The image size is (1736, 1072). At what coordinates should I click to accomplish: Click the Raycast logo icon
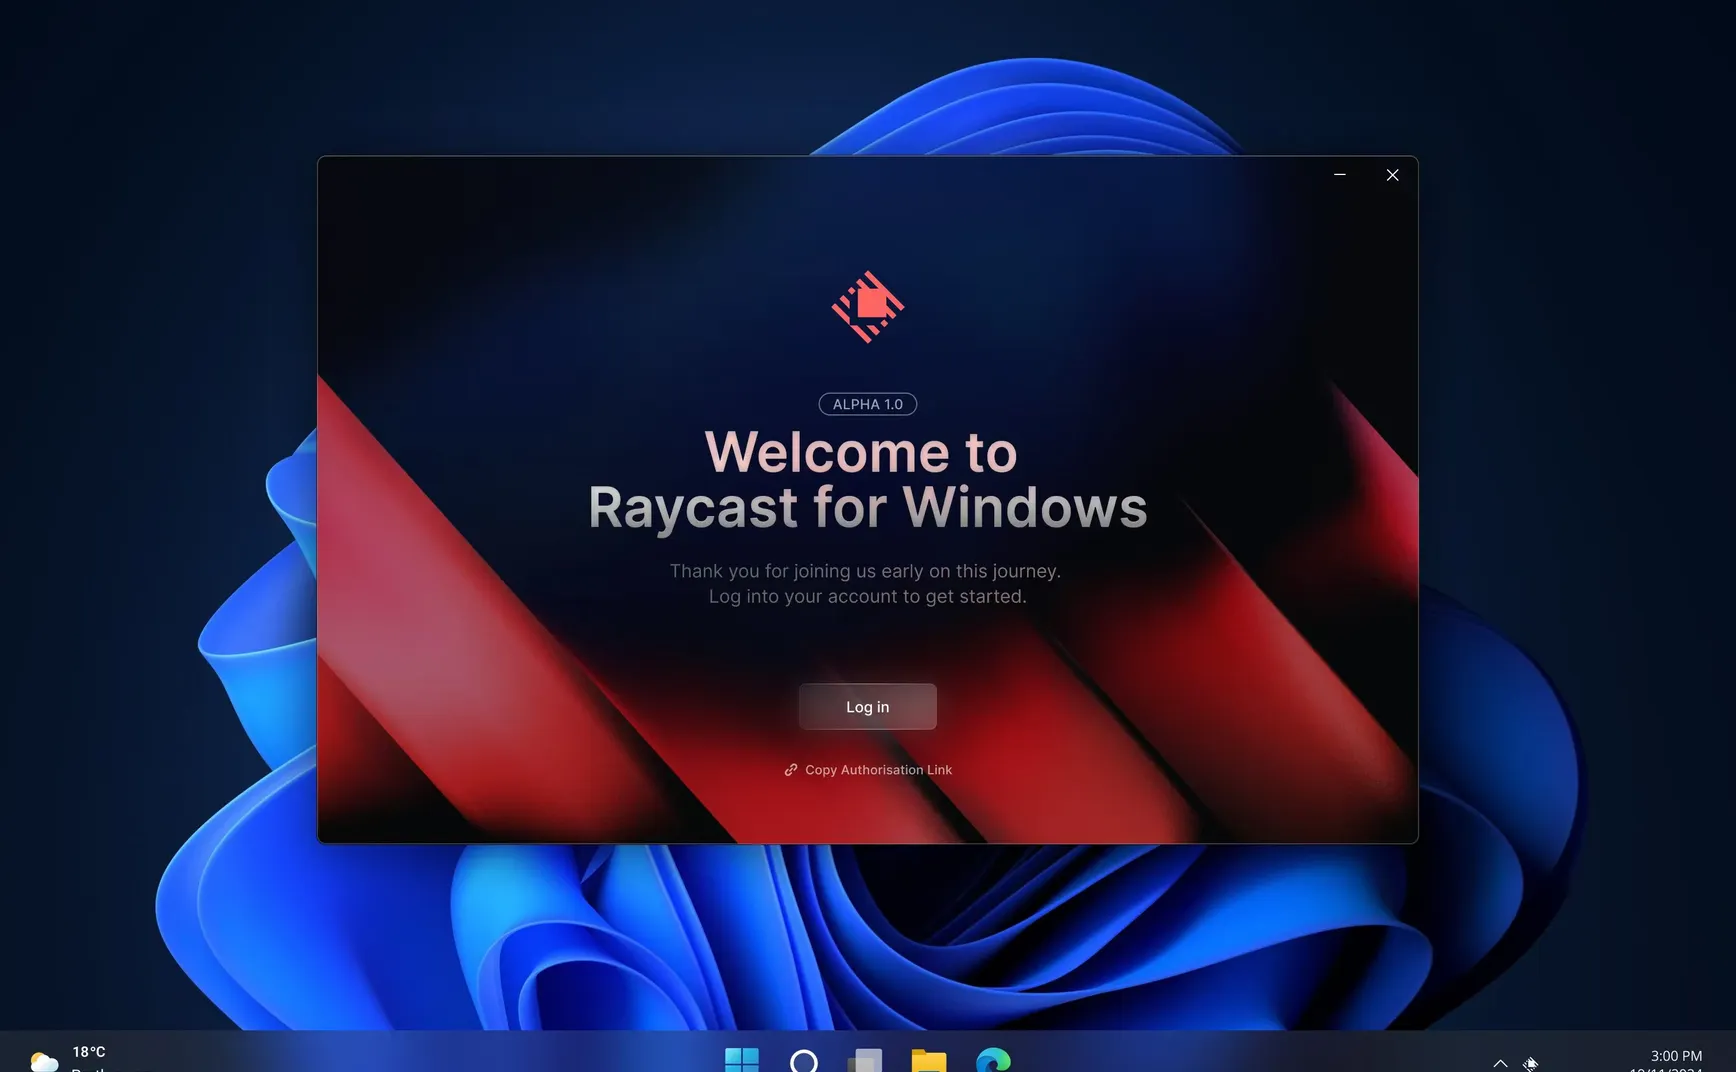pyautogui.click(x=868, y=307)
